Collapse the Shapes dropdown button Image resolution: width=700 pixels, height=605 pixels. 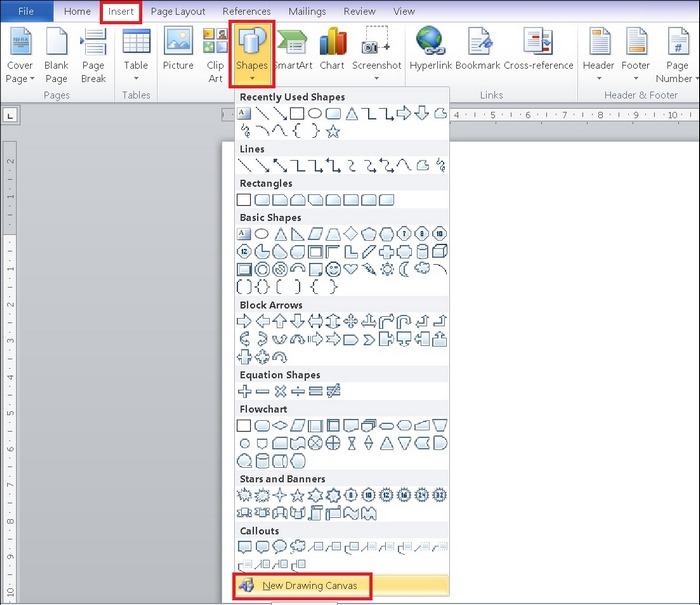(252, 54)
